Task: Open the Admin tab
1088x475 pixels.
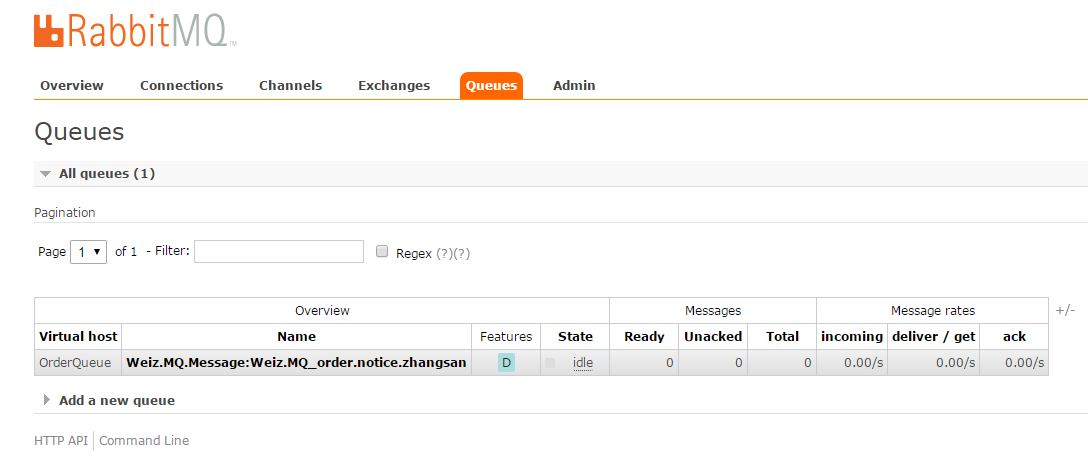Action: point(574,85)
